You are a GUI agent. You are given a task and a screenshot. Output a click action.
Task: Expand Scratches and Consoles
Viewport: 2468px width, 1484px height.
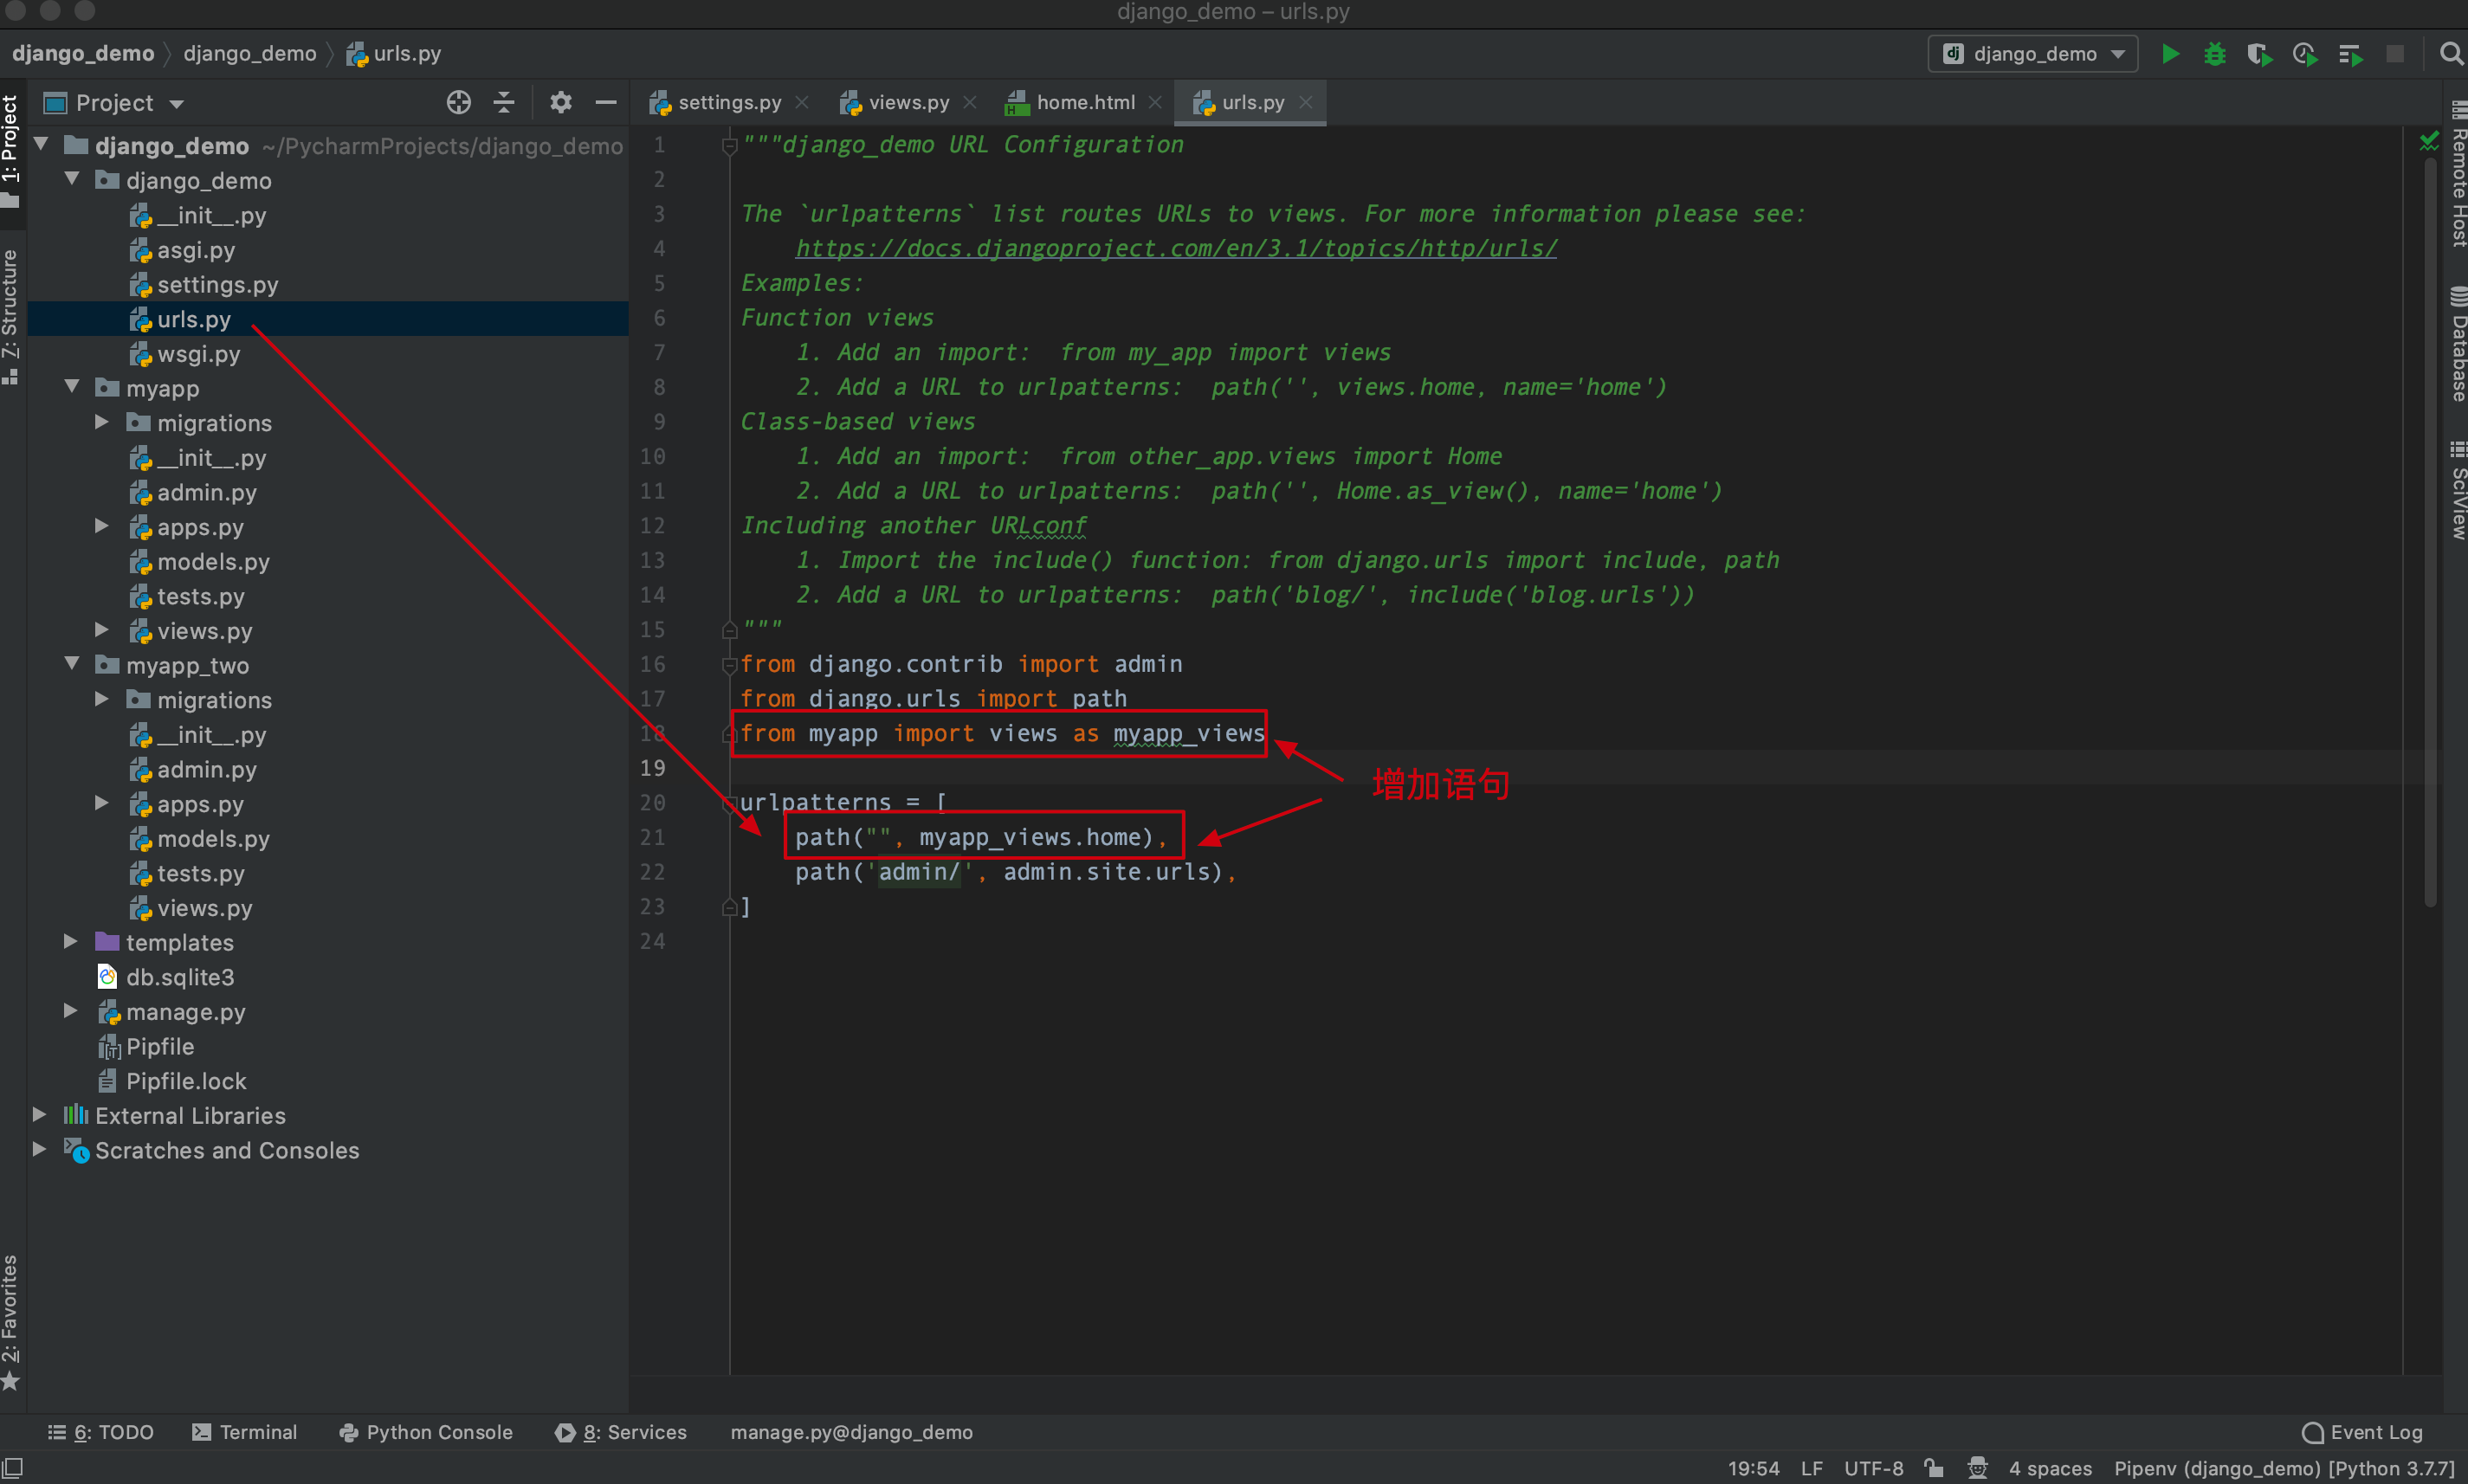40,1150
